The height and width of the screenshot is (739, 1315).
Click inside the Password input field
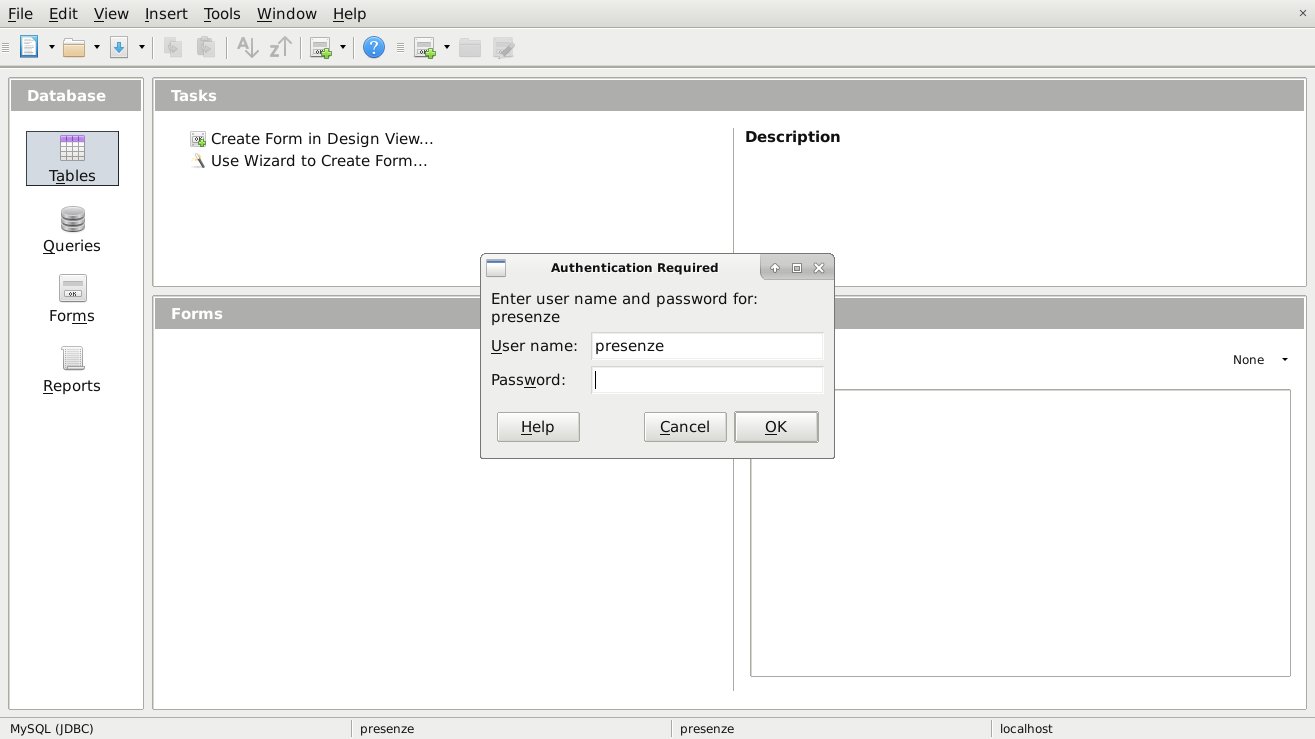click(707, 380)
